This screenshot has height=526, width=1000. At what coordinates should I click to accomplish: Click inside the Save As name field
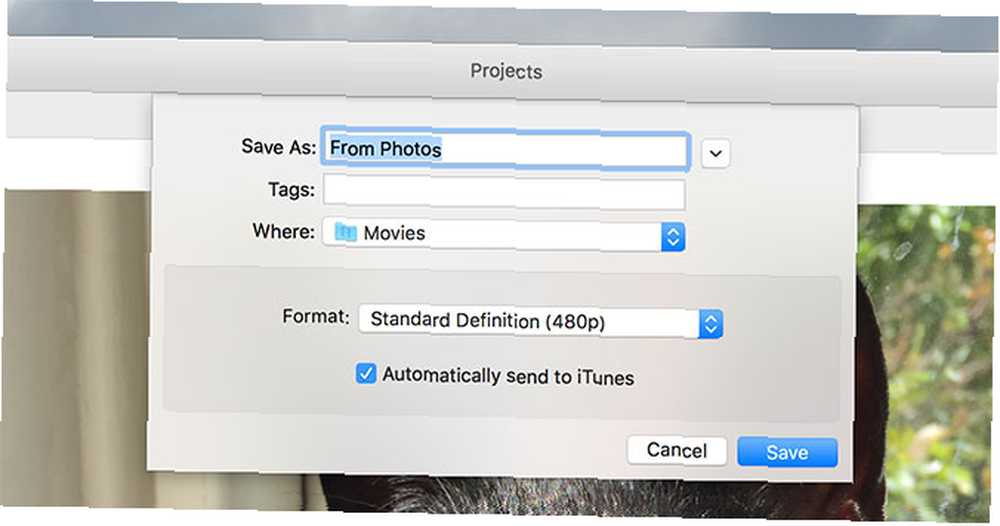click(505, 150)
